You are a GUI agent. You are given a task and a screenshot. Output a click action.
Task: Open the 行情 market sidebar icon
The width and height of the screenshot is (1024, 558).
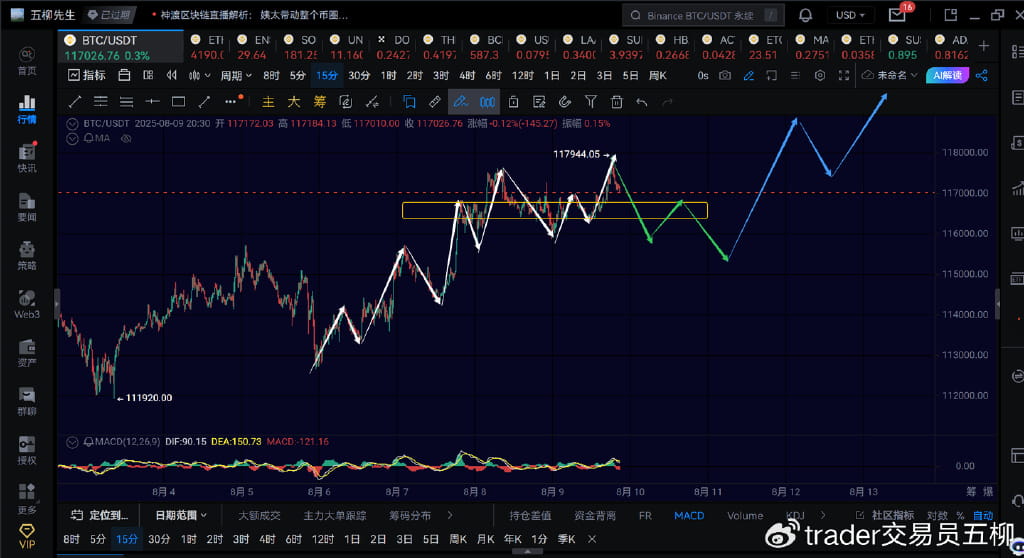tap(27, 109)
